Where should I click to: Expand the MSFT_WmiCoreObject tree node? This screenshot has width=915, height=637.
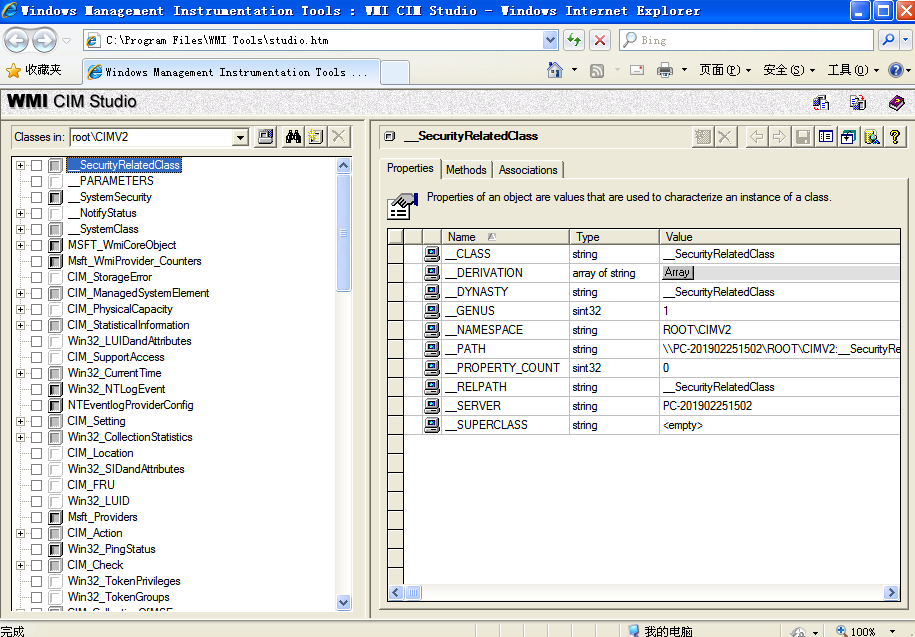click(20, 246)
